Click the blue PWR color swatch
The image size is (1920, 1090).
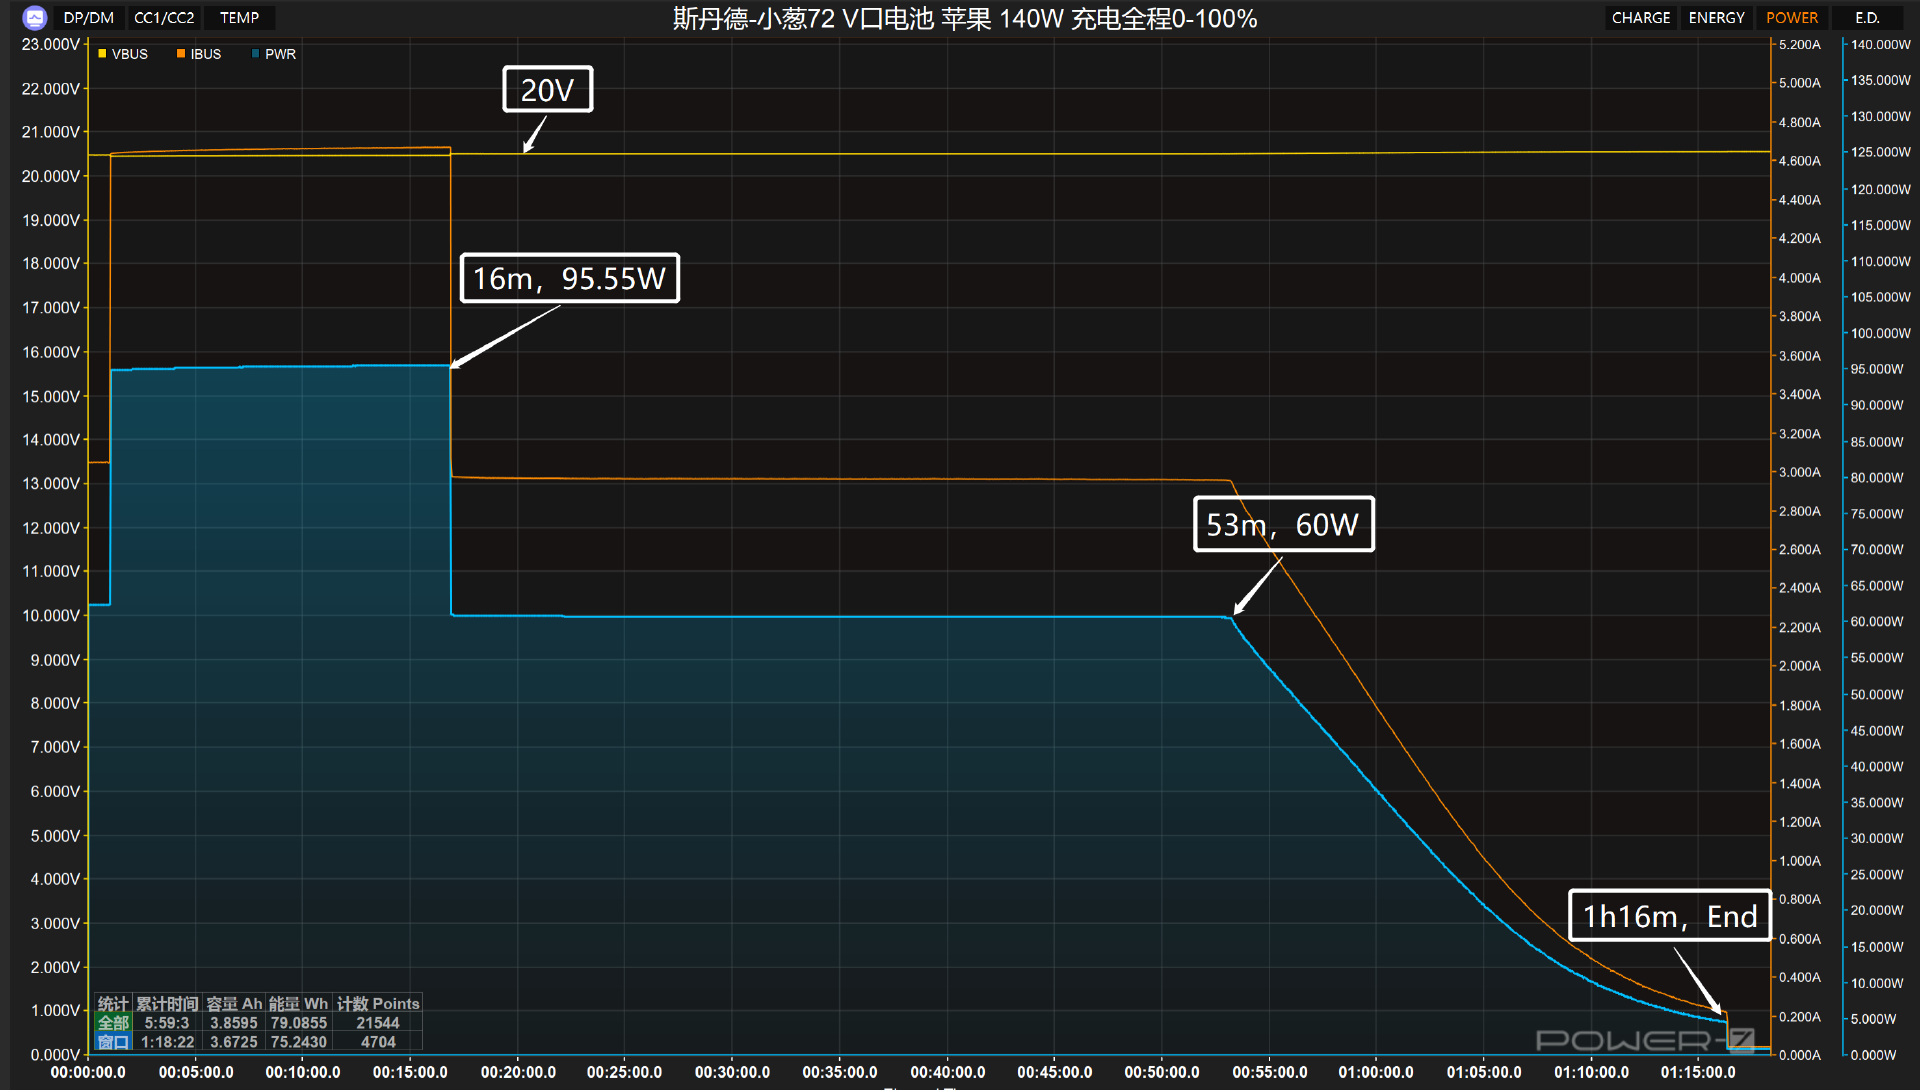(x=256, y=54)
